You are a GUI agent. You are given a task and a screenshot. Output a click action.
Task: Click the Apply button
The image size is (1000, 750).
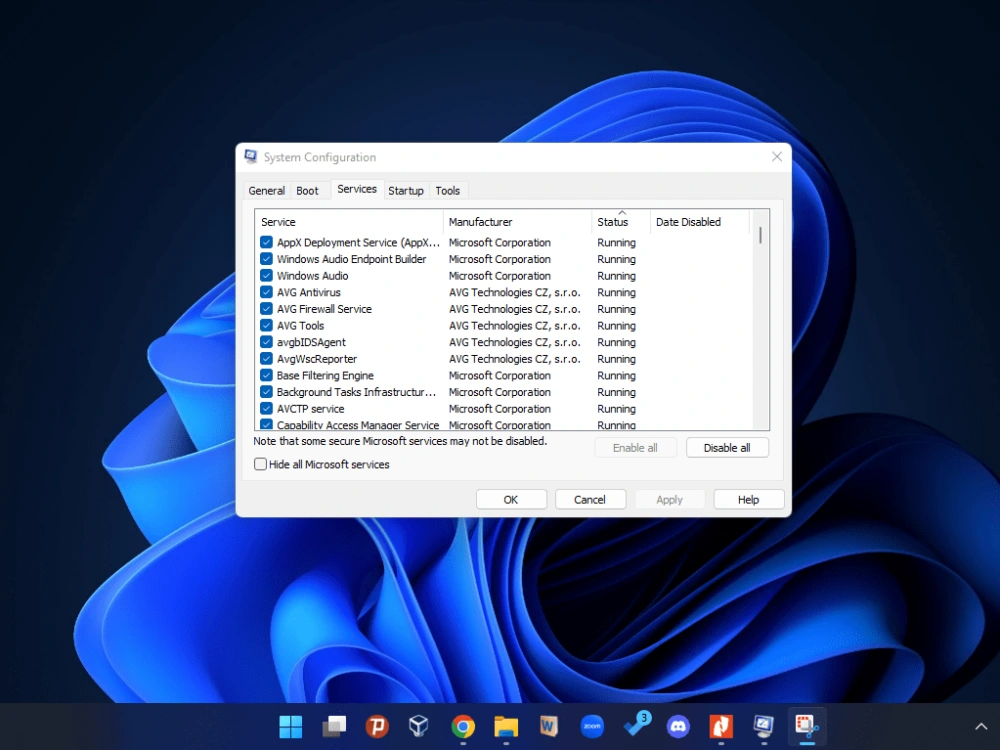(669, 499)
